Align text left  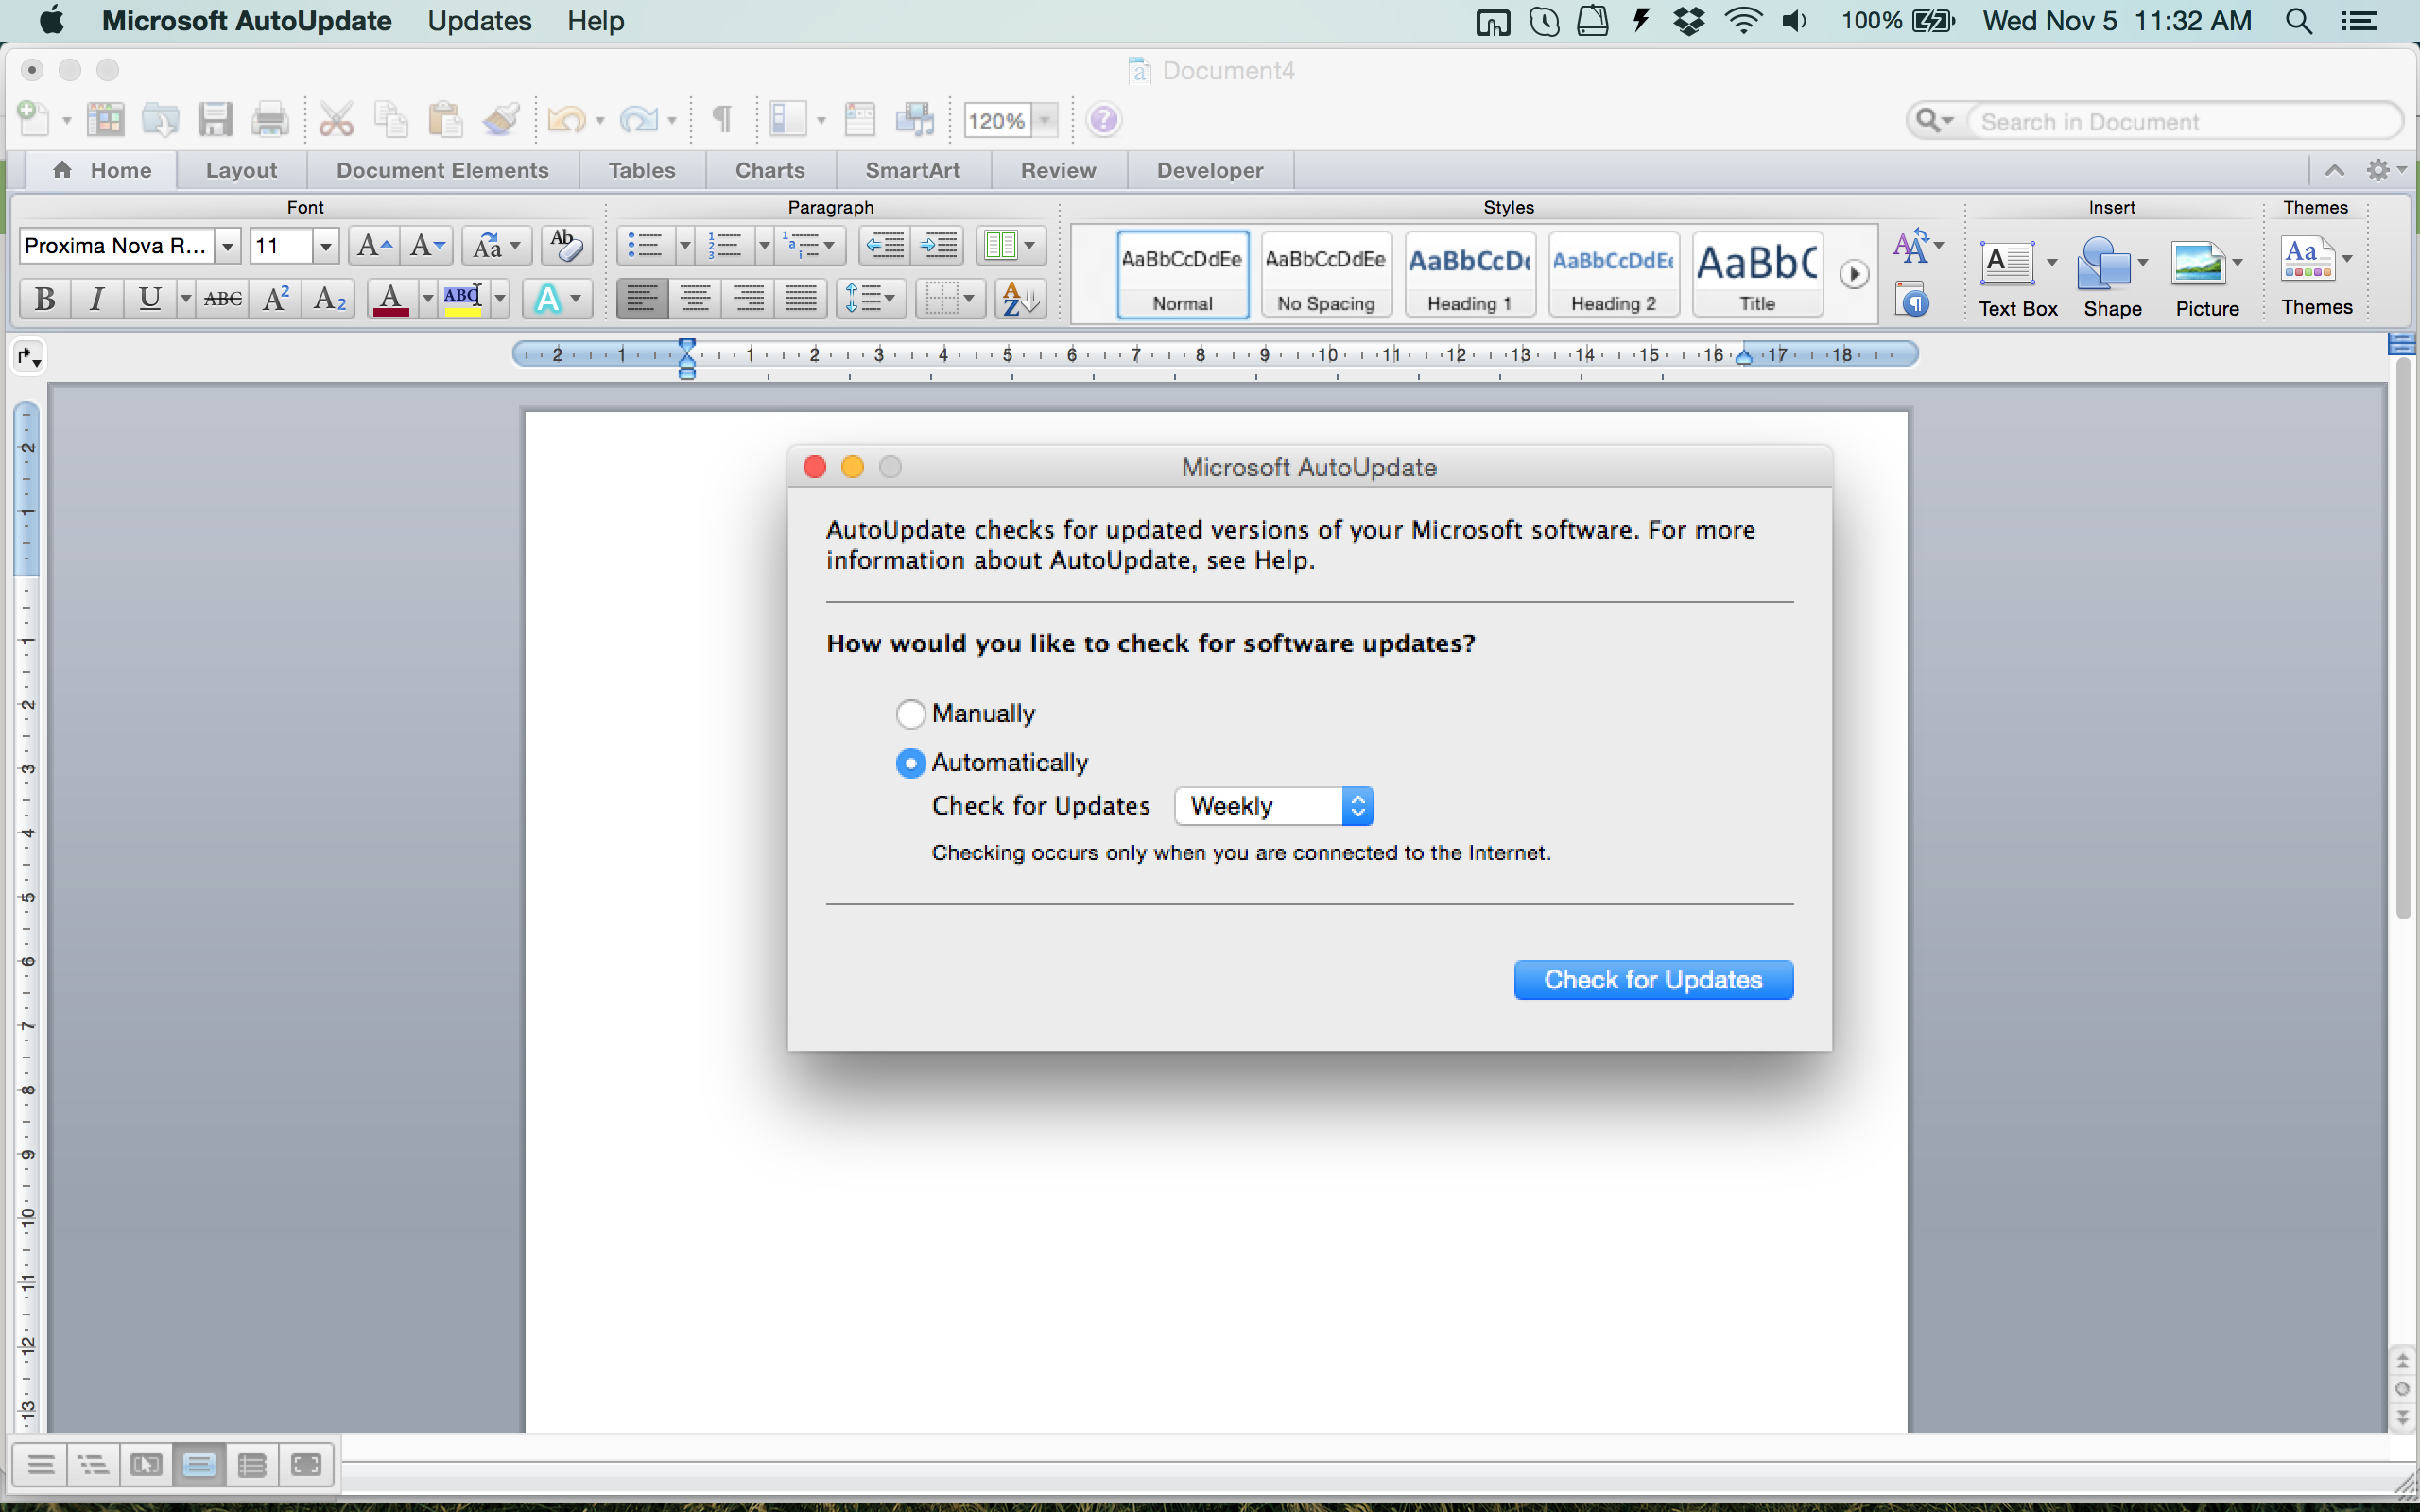click(642, 298)
